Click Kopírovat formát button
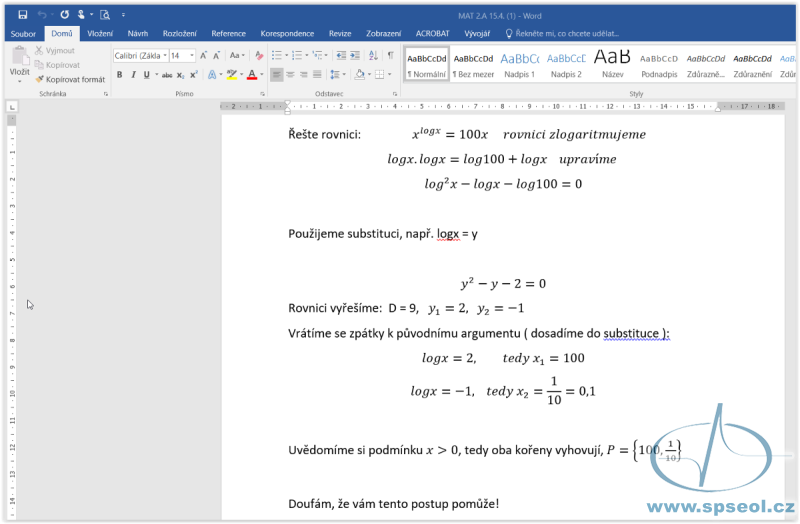This screenshot has height=524, width=800. [70, 79]
